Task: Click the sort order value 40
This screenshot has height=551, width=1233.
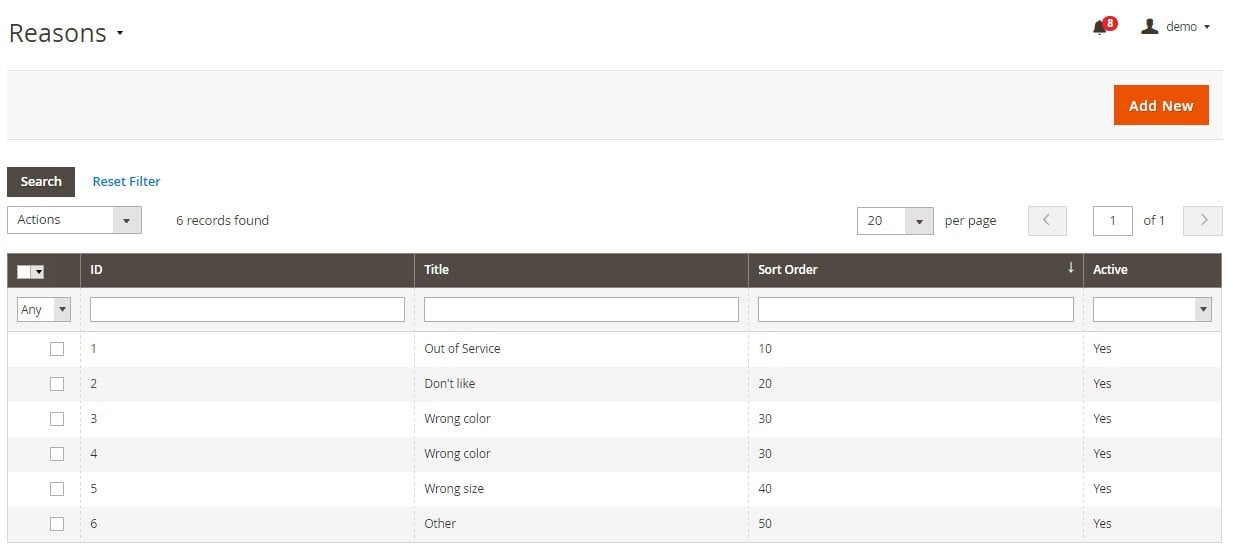Action: coord(765,489)
